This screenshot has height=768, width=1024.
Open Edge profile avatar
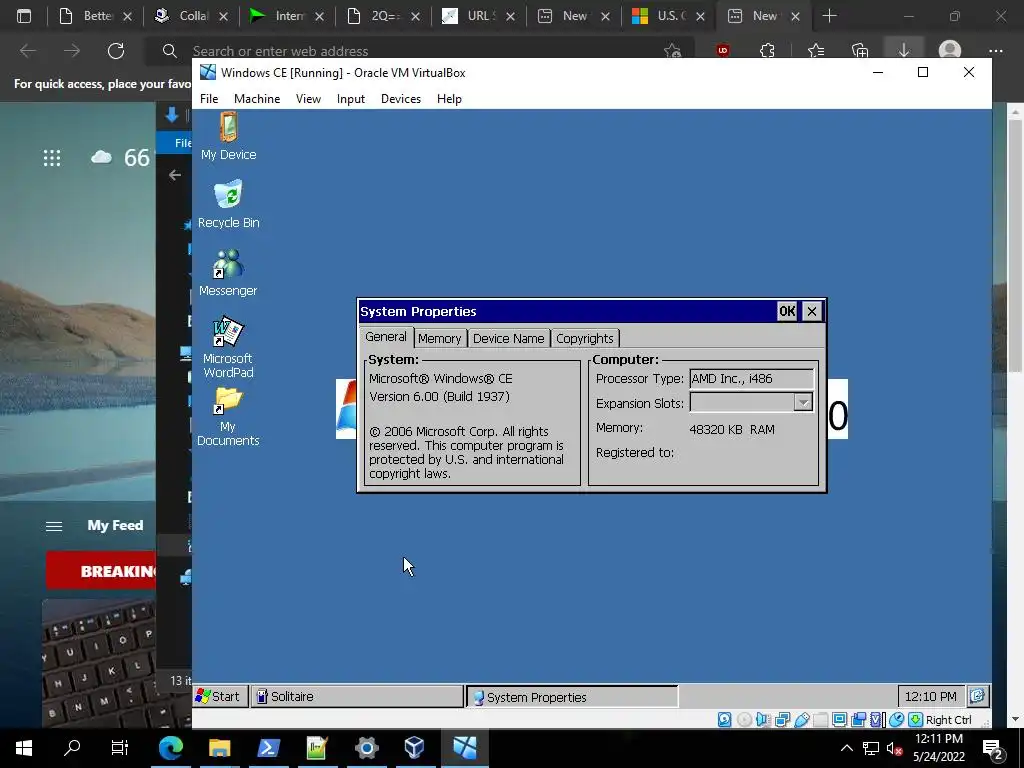(x=950, y=51)
